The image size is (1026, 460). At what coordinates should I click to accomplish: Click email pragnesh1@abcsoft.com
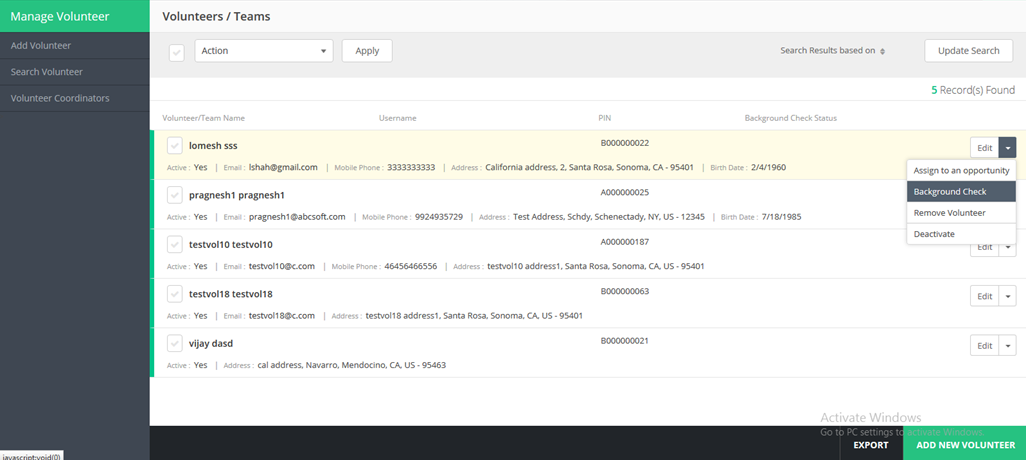[297, 217]
